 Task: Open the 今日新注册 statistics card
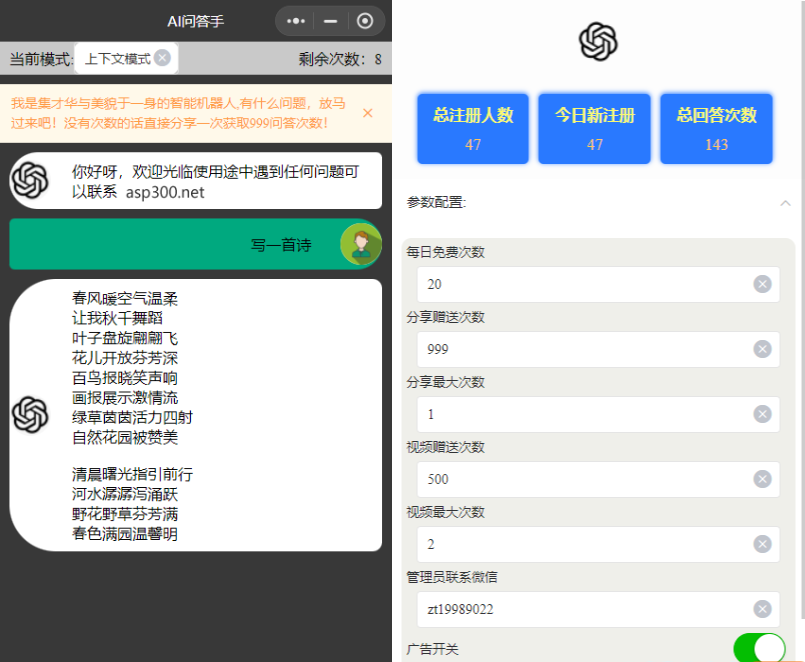tap(595, 128)
